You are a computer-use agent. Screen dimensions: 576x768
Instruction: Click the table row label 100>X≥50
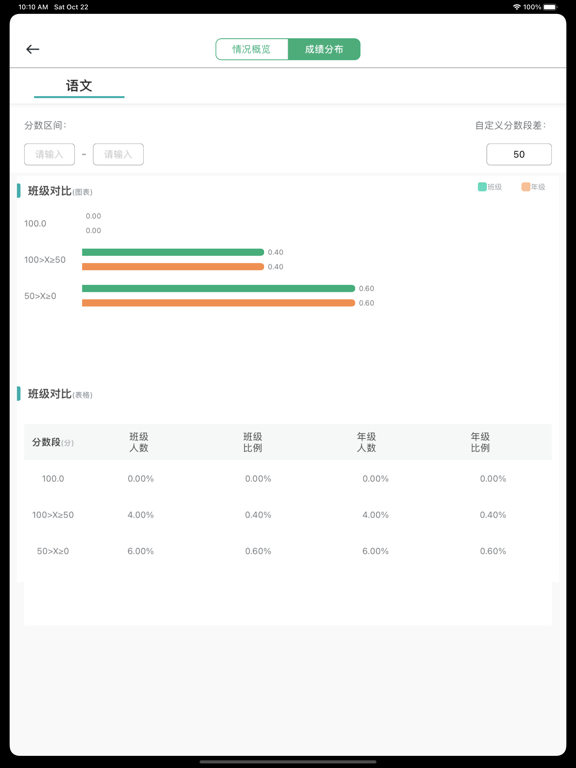coord(53,515)
